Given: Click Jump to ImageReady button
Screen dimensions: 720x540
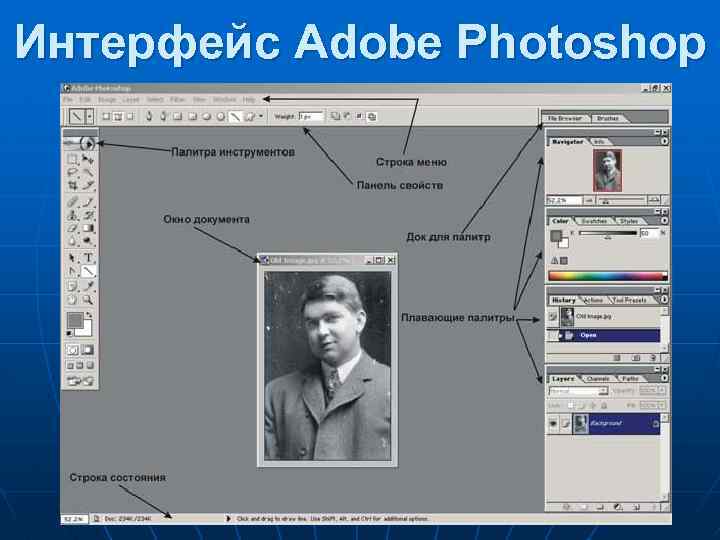Looking at the screenshot, I should (80, 381).
